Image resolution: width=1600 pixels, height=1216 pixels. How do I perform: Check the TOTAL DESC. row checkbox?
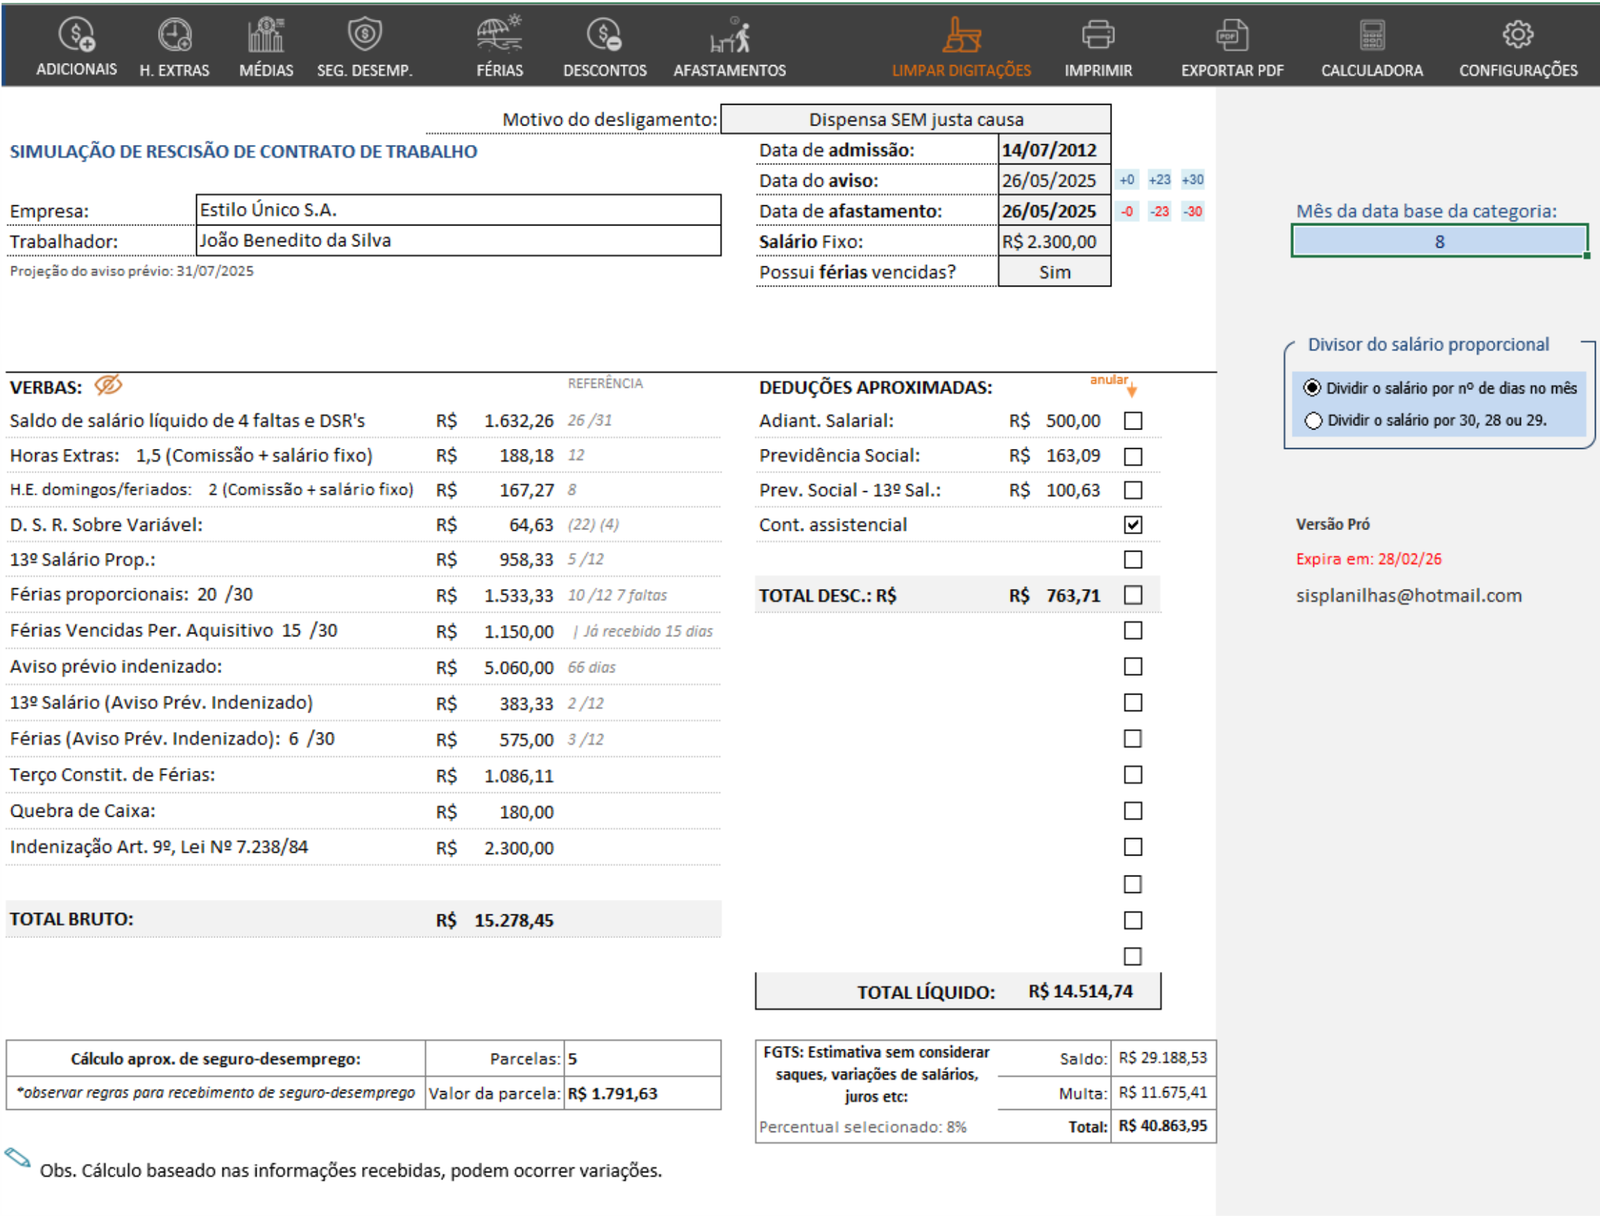(1133, 595)
